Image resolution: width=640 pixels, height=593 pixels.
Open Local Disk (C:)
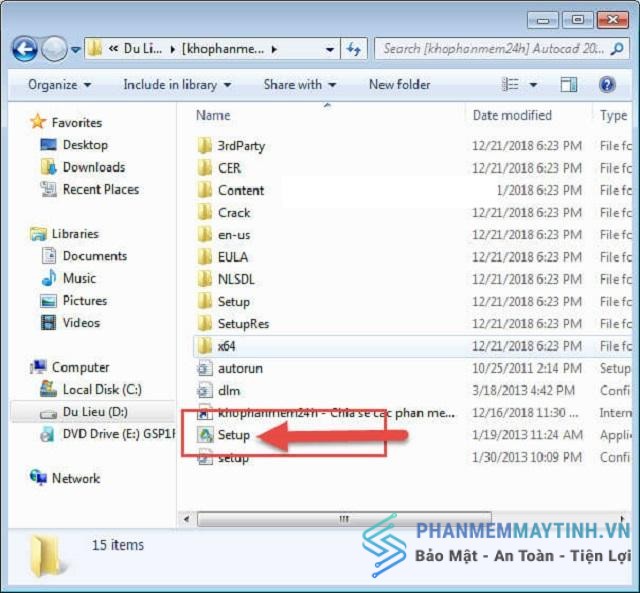(102, 390)
